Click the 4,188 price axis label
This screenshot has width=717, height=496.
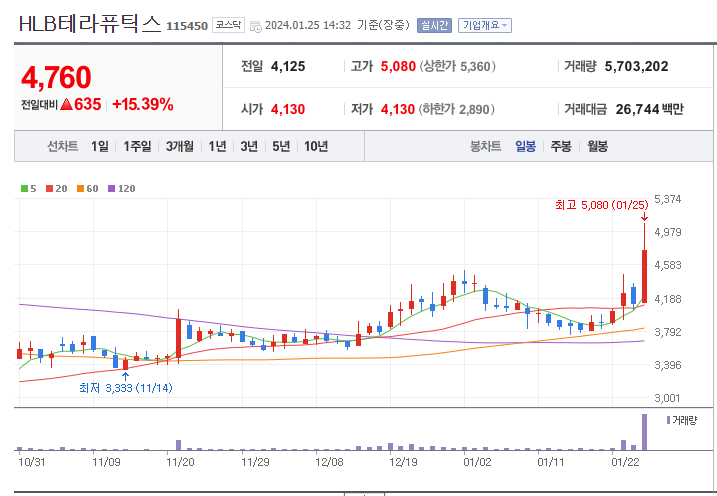[667, 299]
